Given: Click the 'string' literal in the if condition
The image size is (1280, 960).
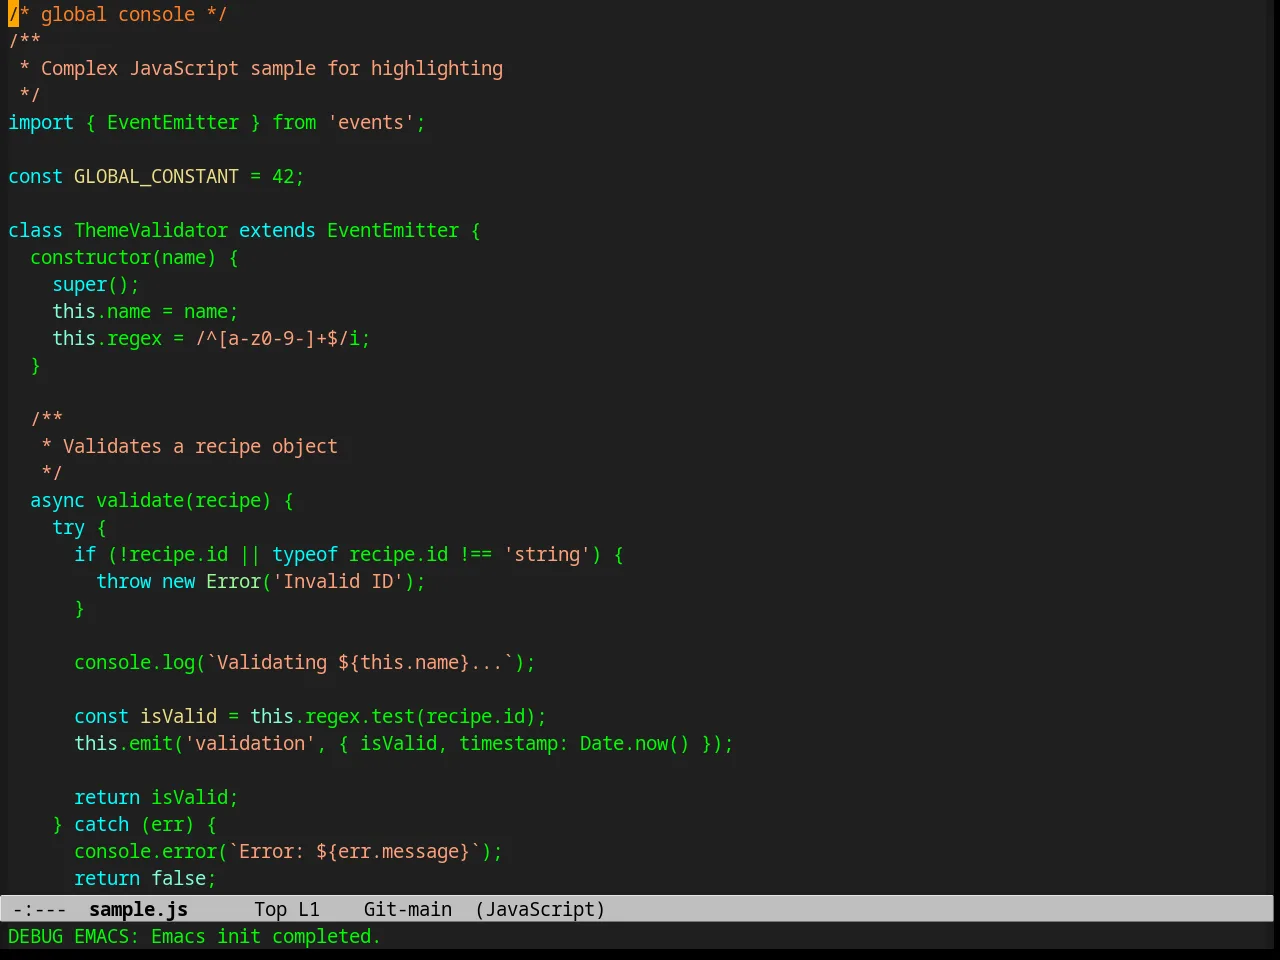Looking at the screenshot, I should click(x=547, y=554).
